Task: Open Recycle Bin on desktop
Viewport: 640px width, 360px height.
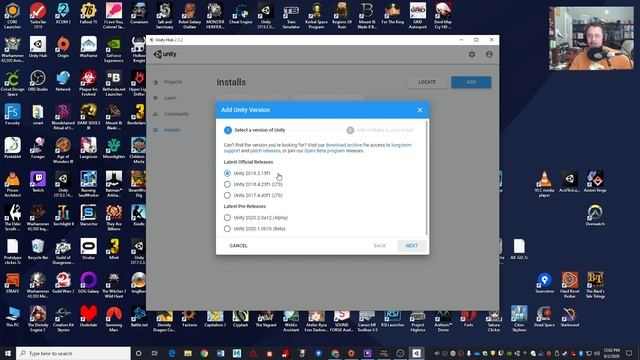Action: click(38, 249)
